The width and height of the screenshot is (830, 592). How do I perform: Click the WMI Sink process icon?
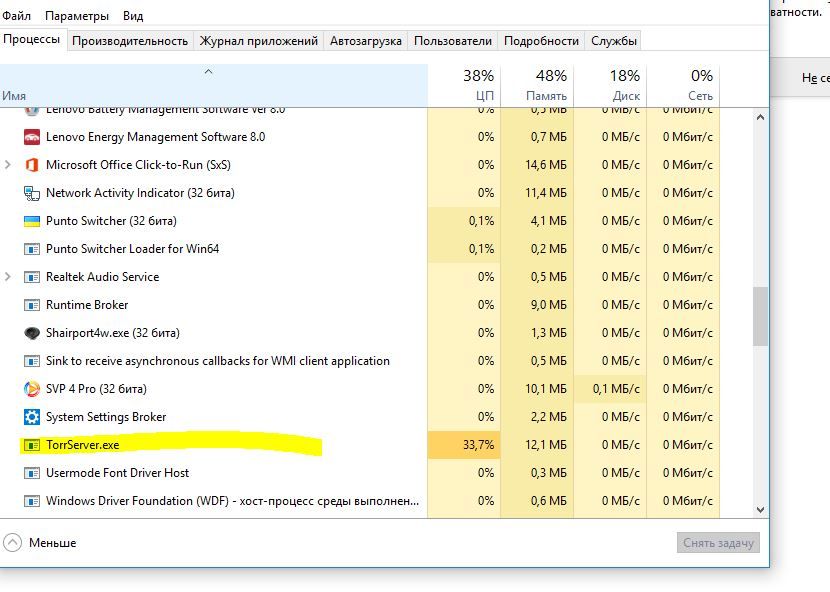(32, 362)
